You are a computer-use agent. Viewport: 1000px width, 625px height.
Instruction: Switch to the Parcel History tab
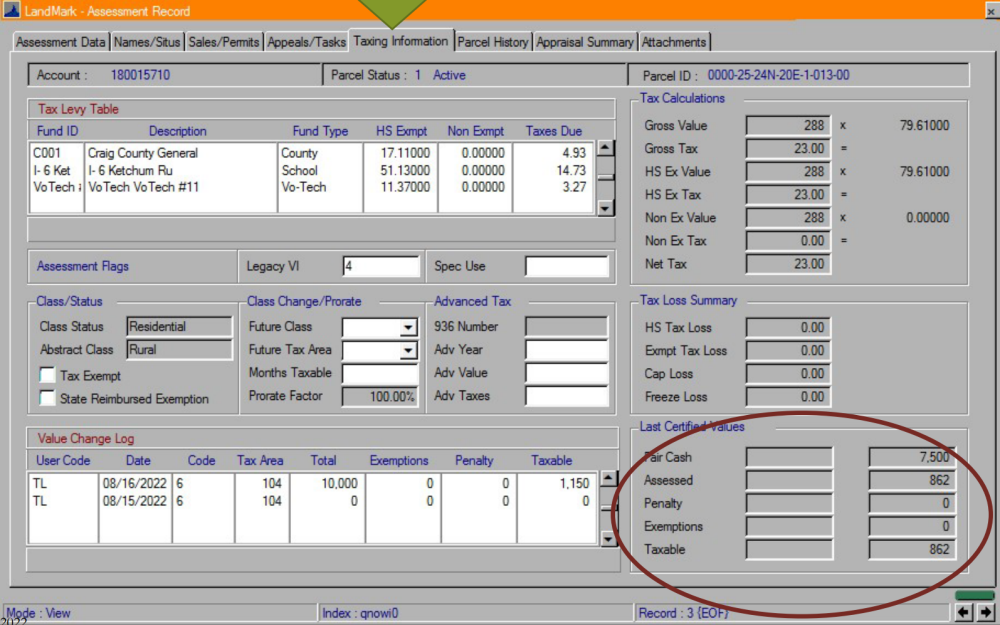click(x=493, y=42)
